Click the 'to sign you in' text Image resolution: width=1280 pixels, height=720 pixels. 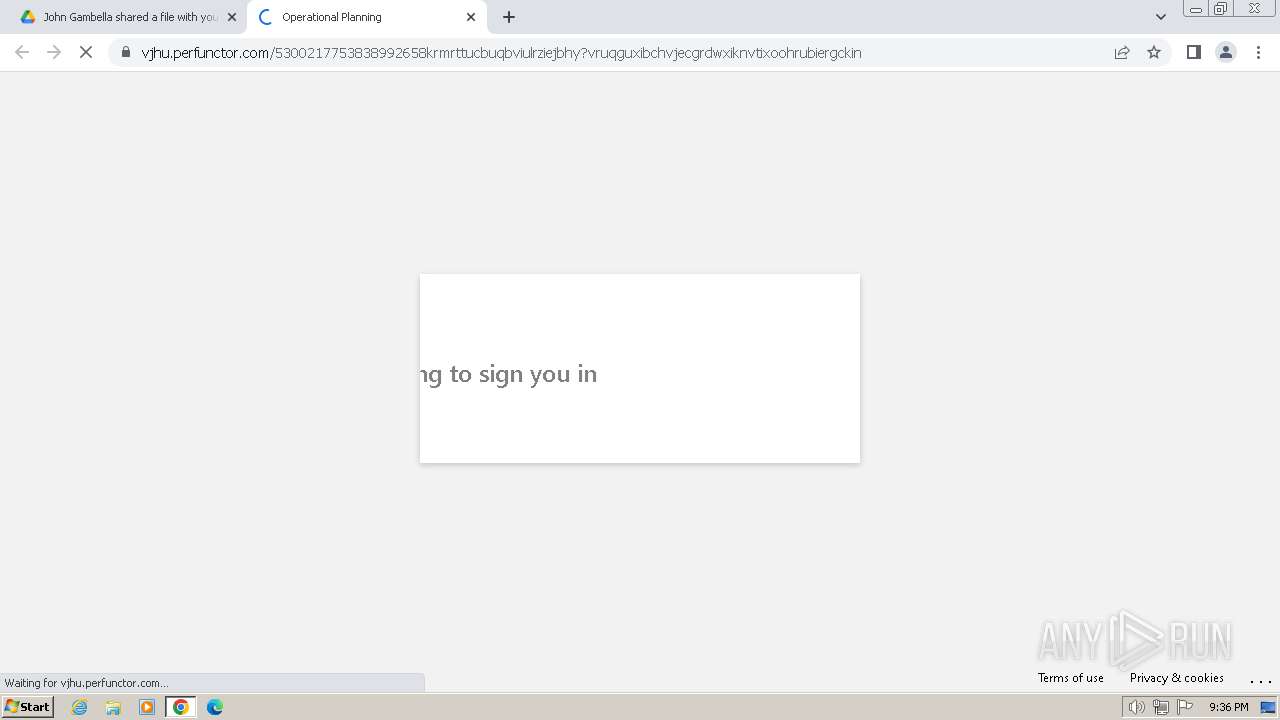click(523, 374)
